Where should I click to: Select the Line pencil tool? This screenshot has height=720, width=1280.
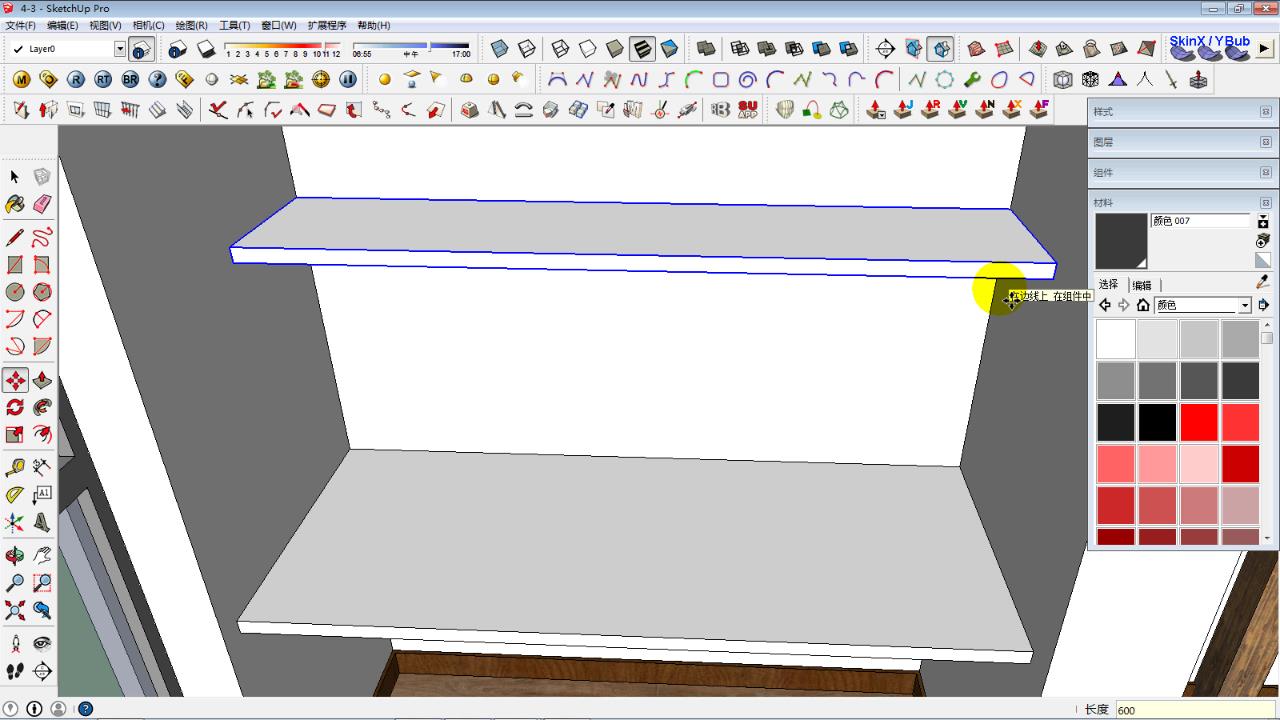pos(14,238)
